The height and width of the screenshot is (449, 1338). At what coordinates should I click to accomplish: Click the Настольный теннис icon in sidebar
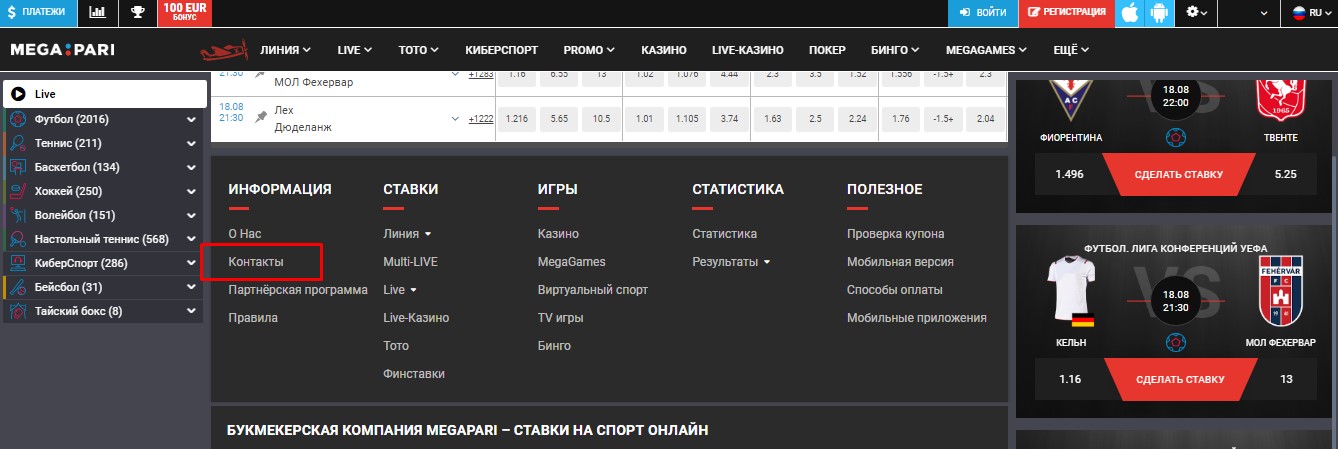click(18, 239)
